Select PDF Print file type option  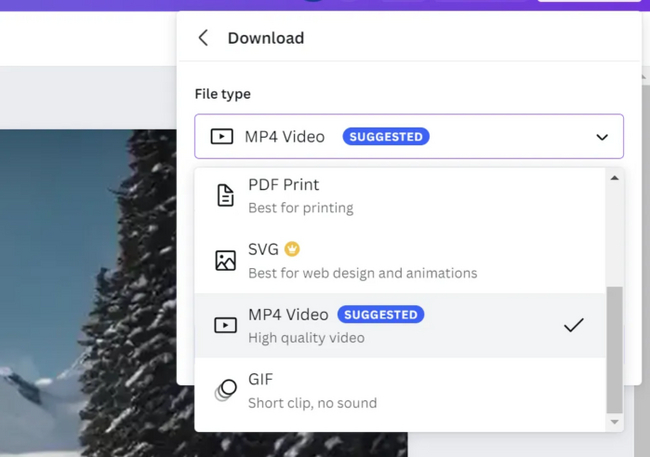[300, 195]
